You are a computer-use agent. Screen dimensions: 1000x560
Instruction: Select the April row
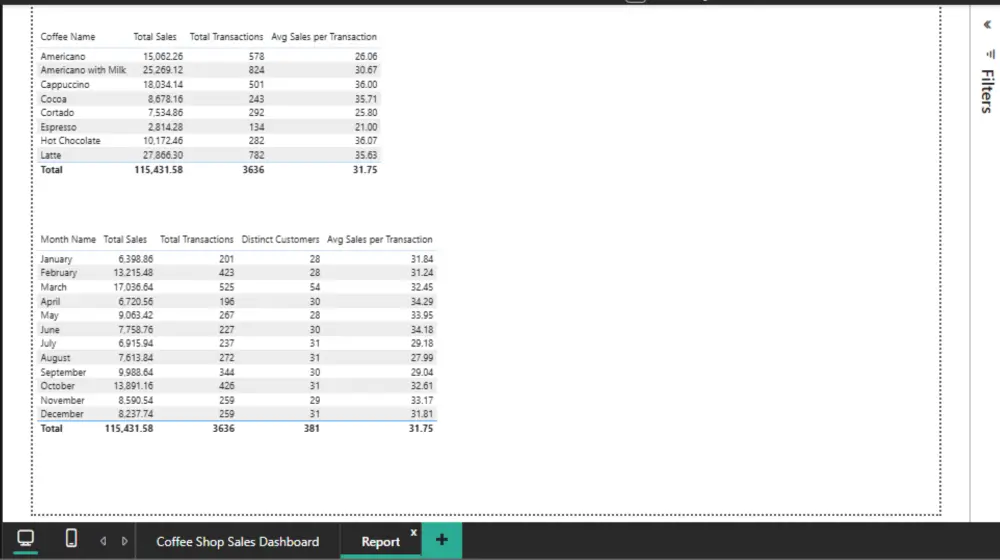(237, 301)
